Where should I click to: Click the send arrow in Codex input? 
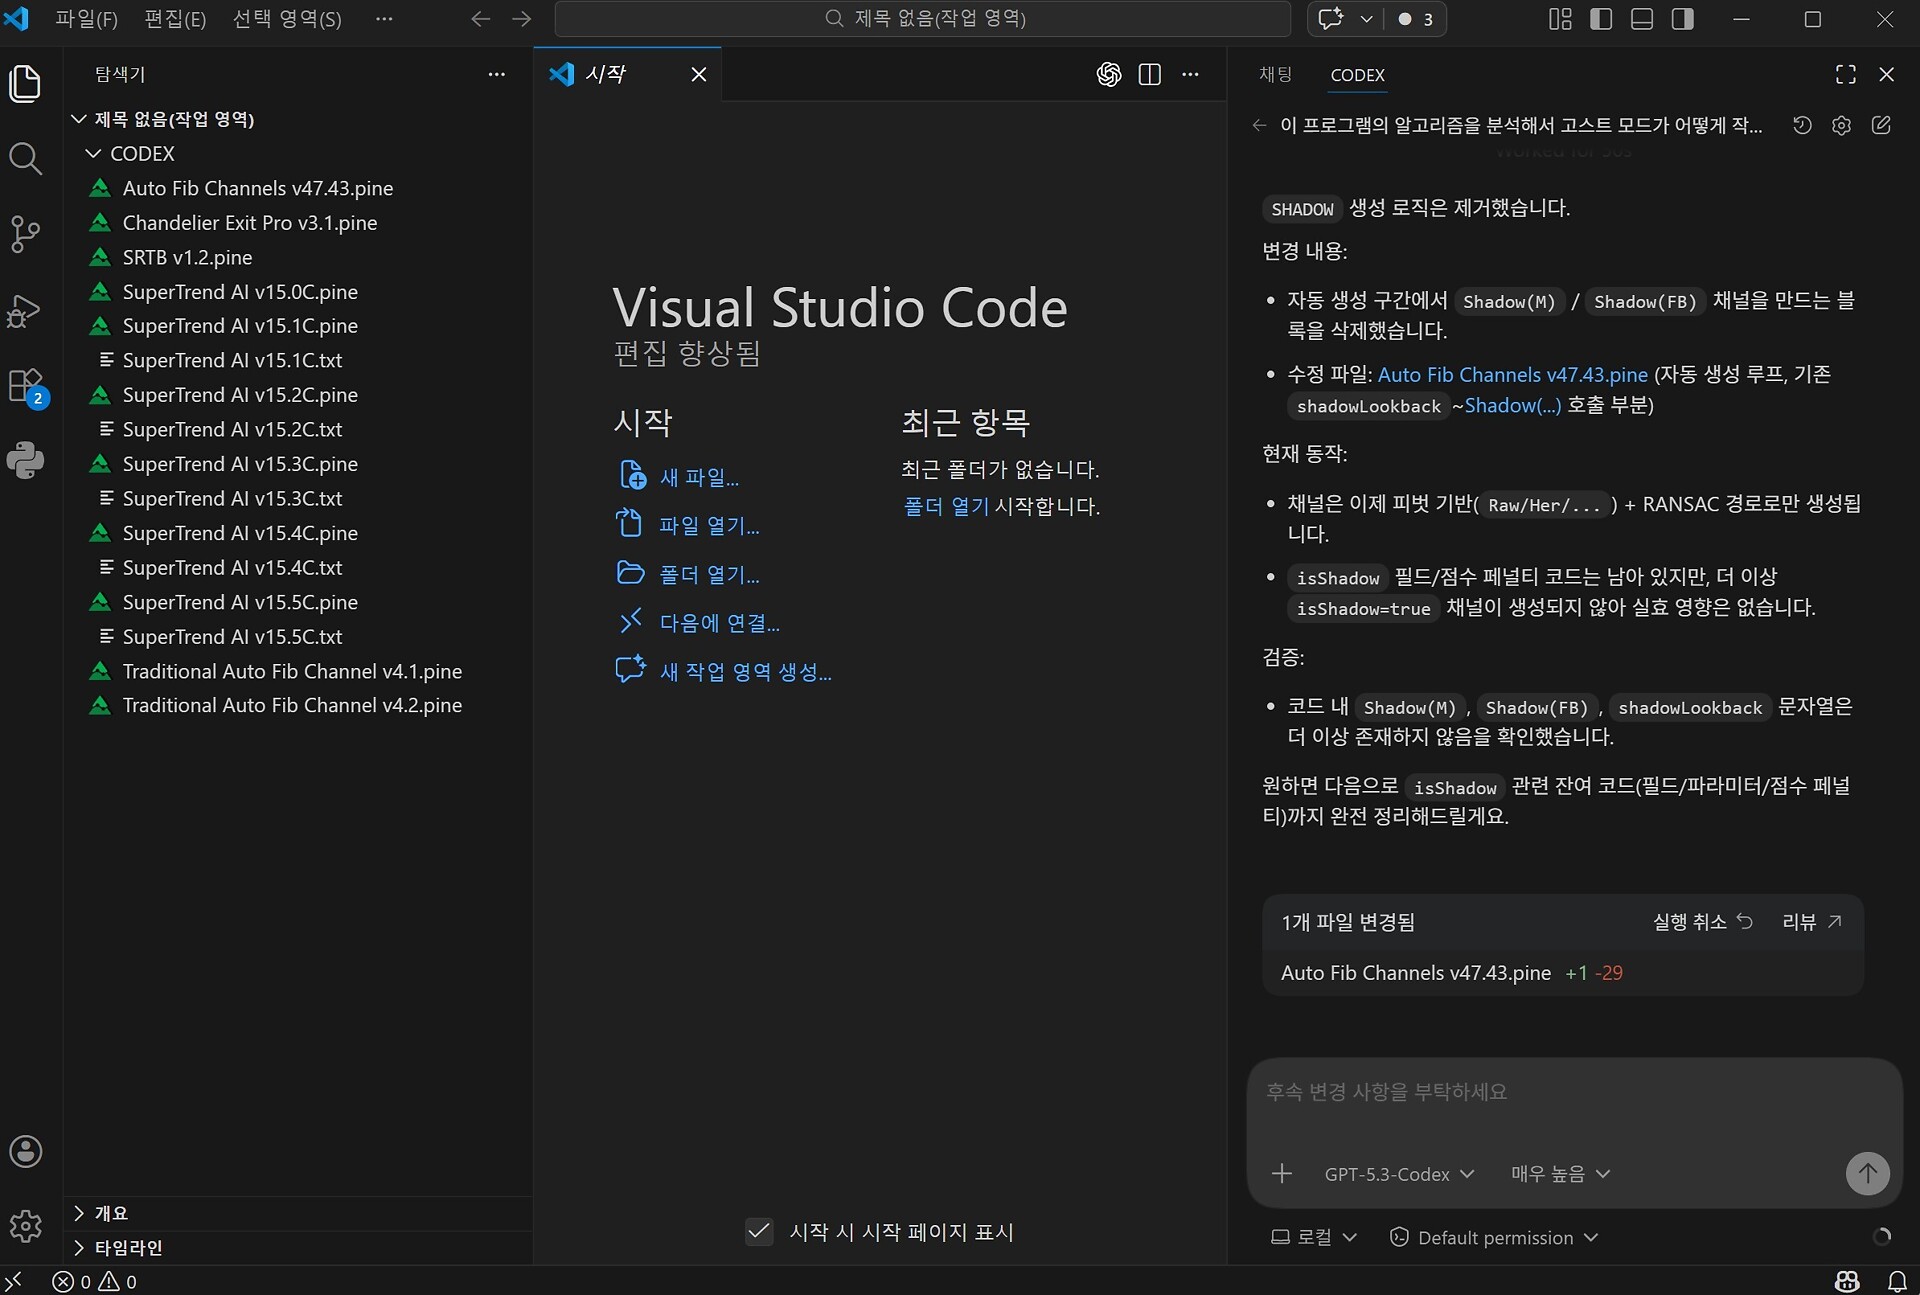1867,1173
